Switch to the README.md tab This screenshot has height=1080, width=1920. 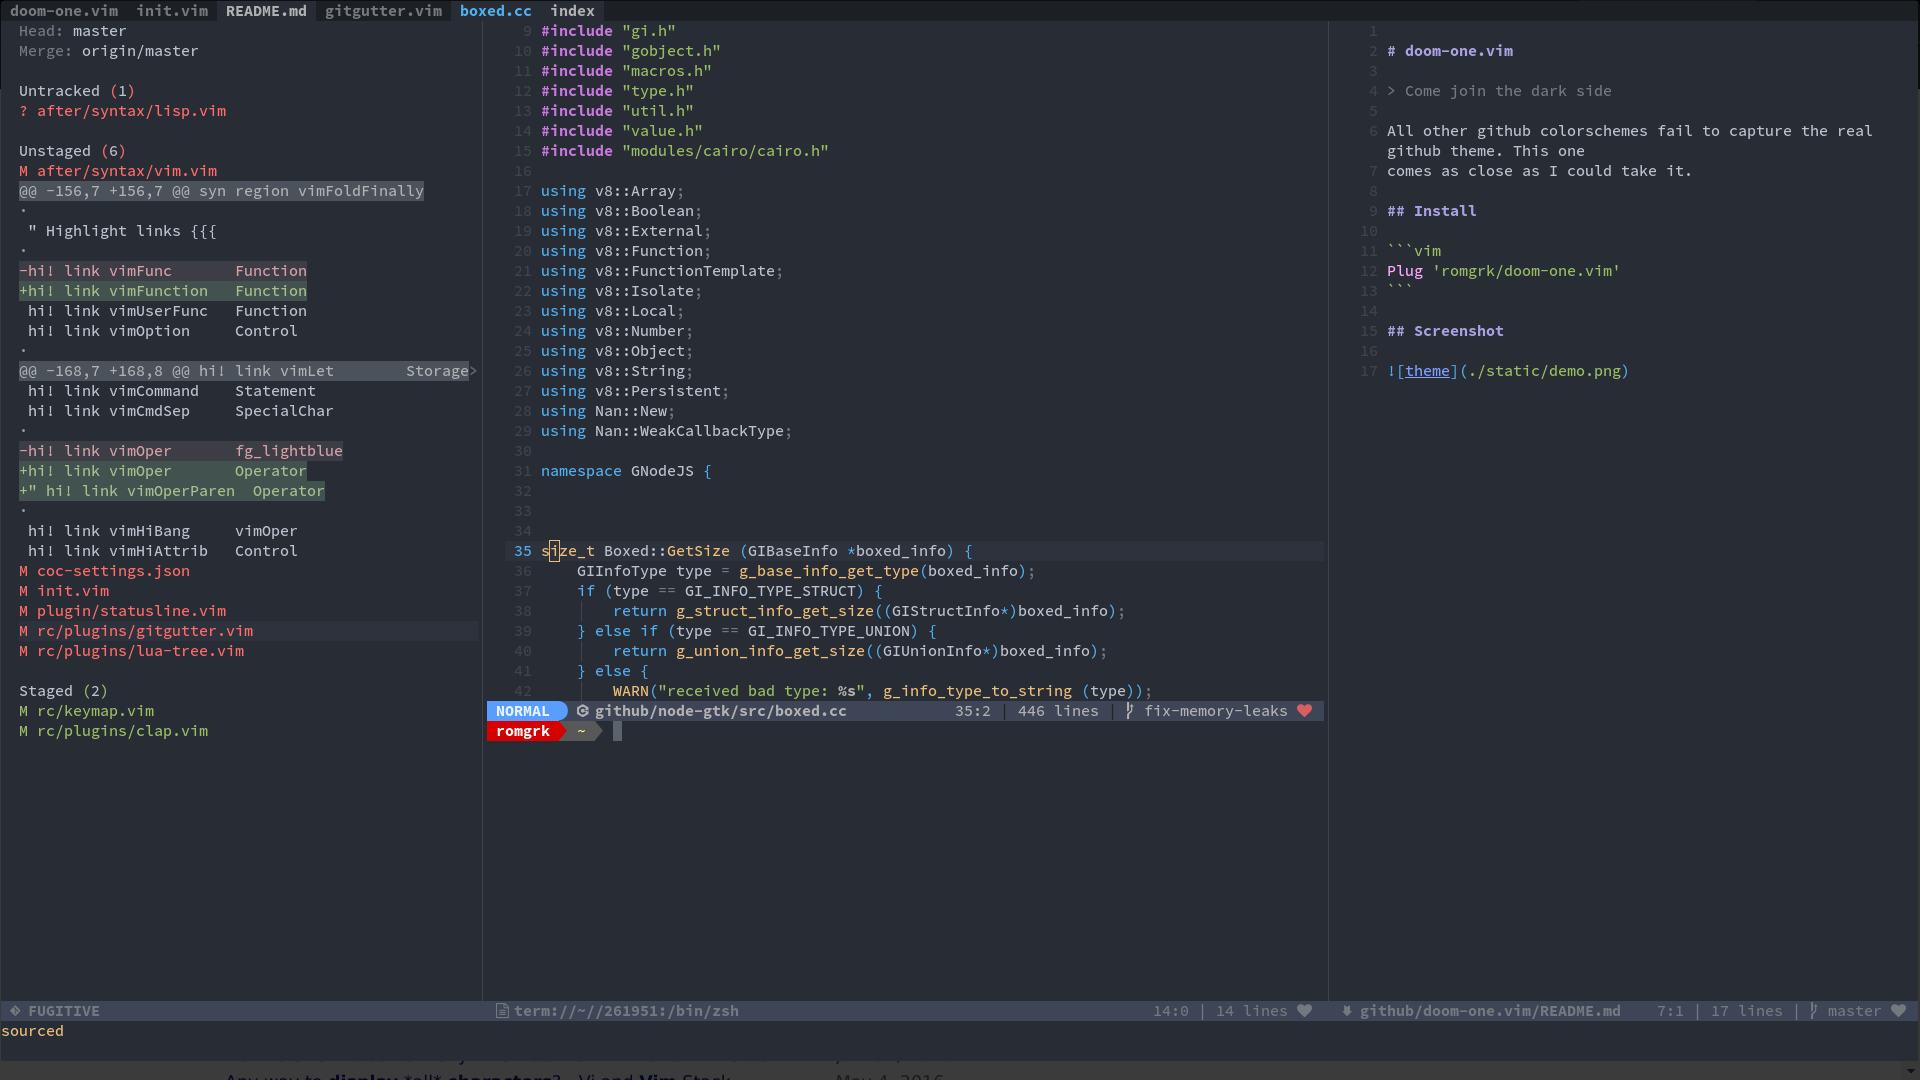266,11
